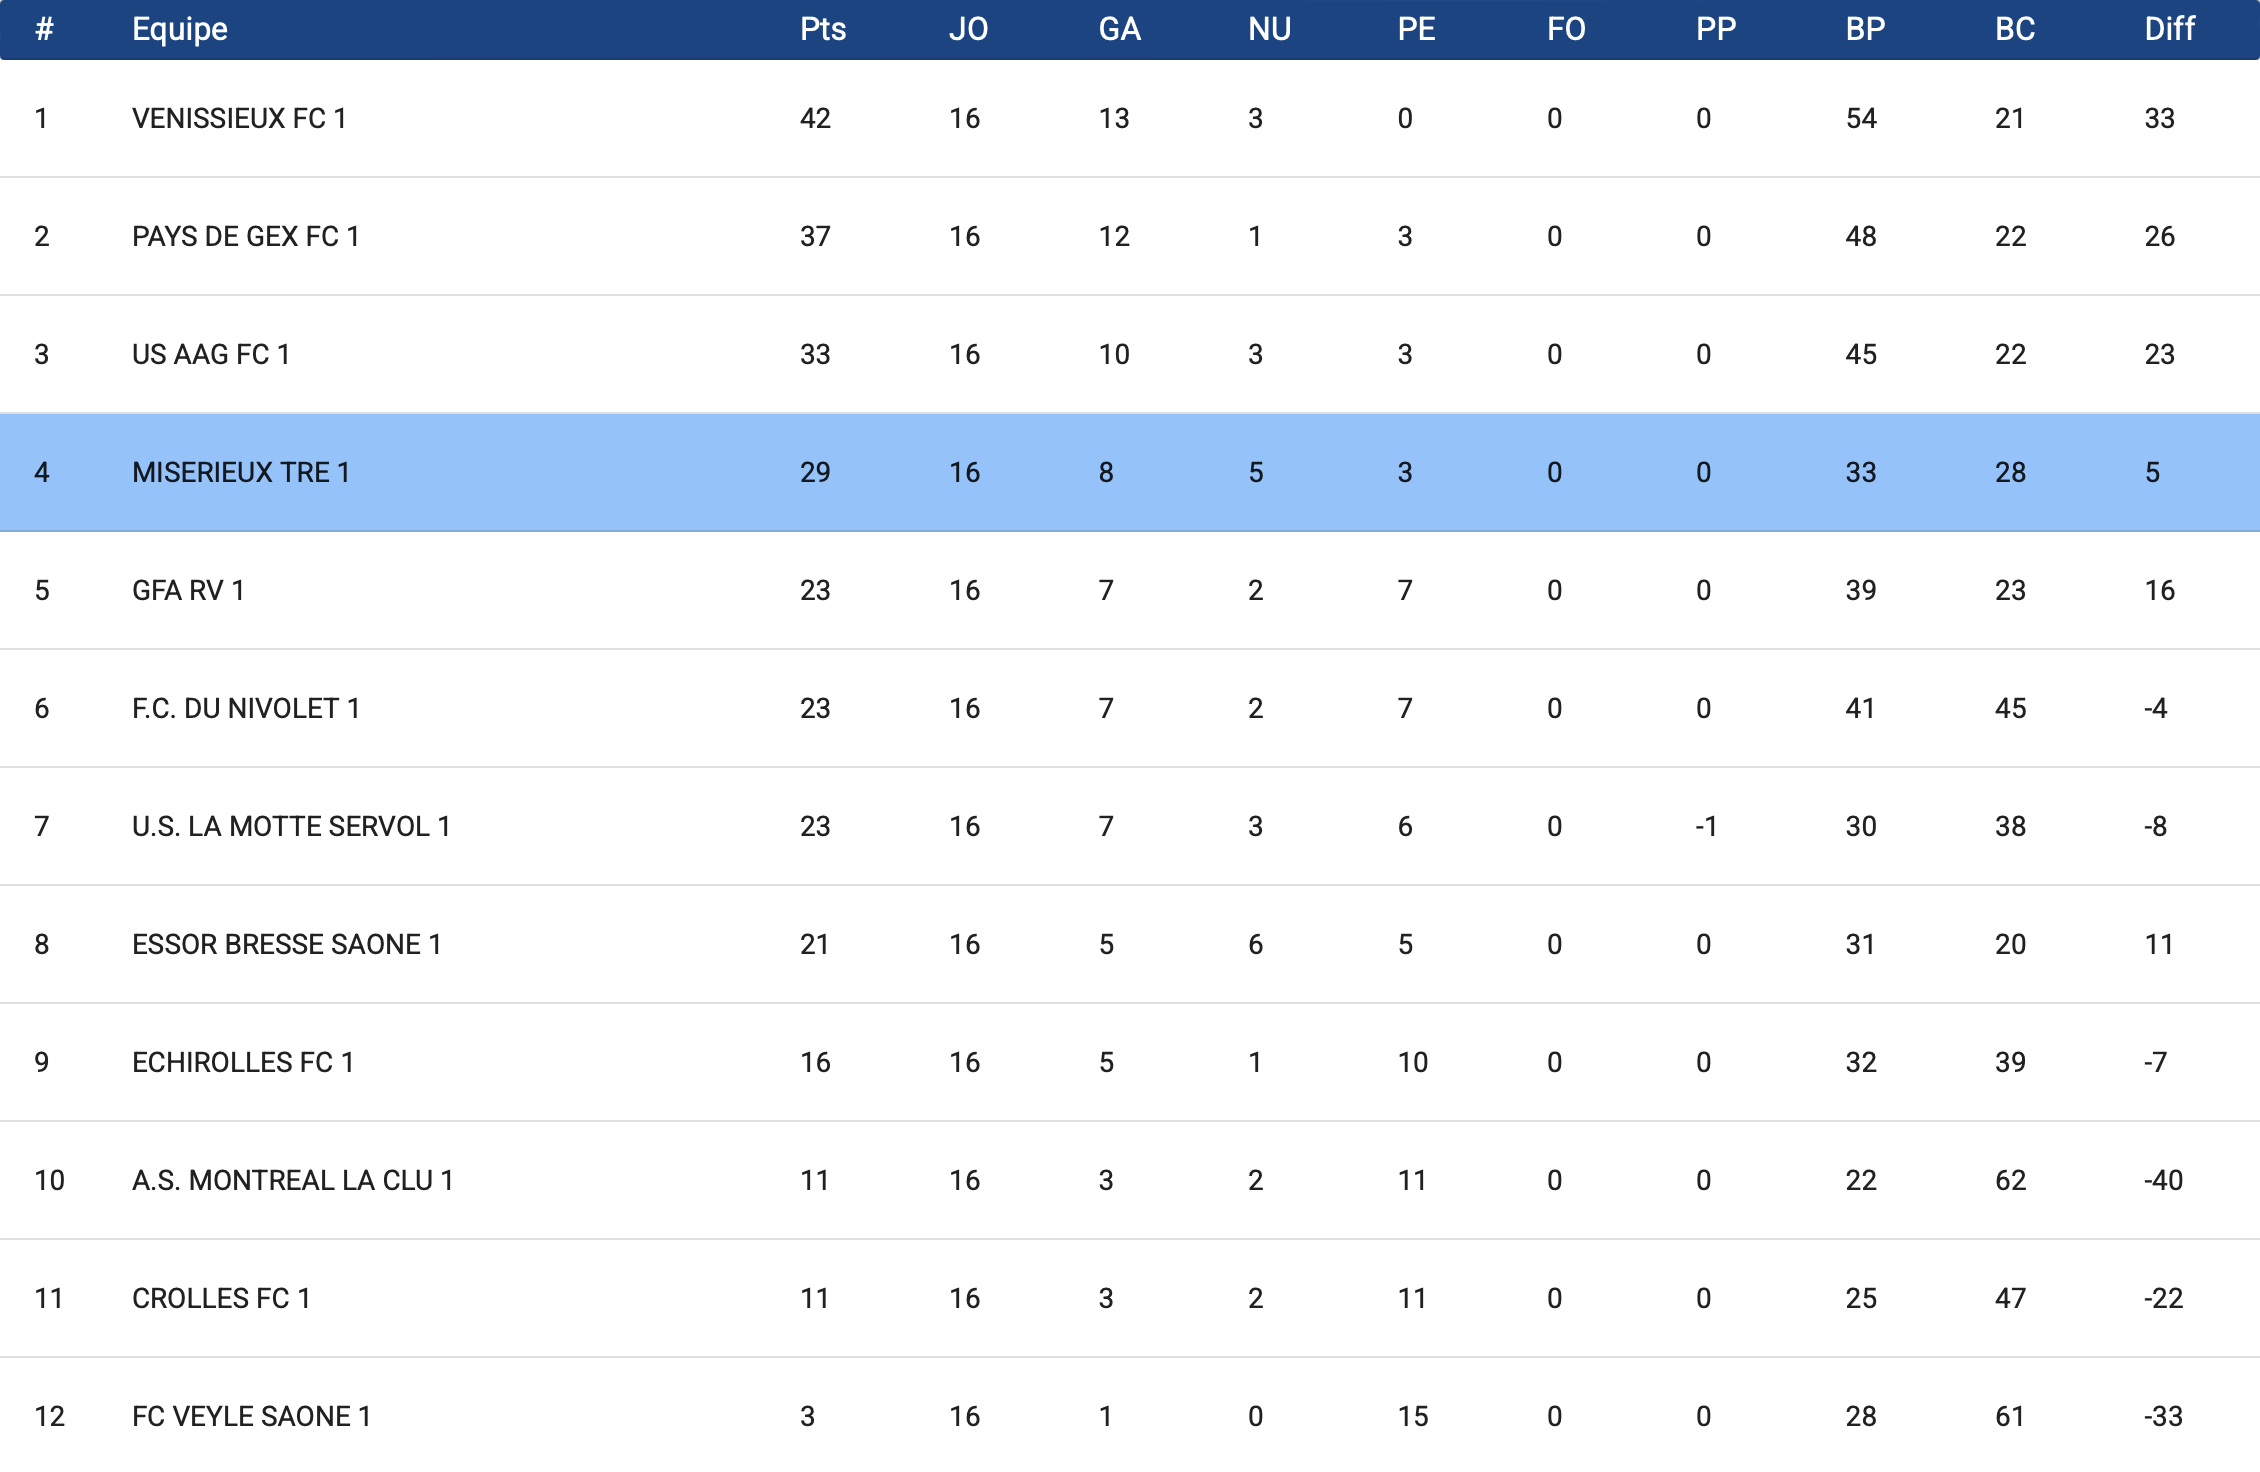2260x1472 pixels.
Task: Open the VENISSIEUX FC 1 team
Action: pyautogui.click(x=239, y=119)
